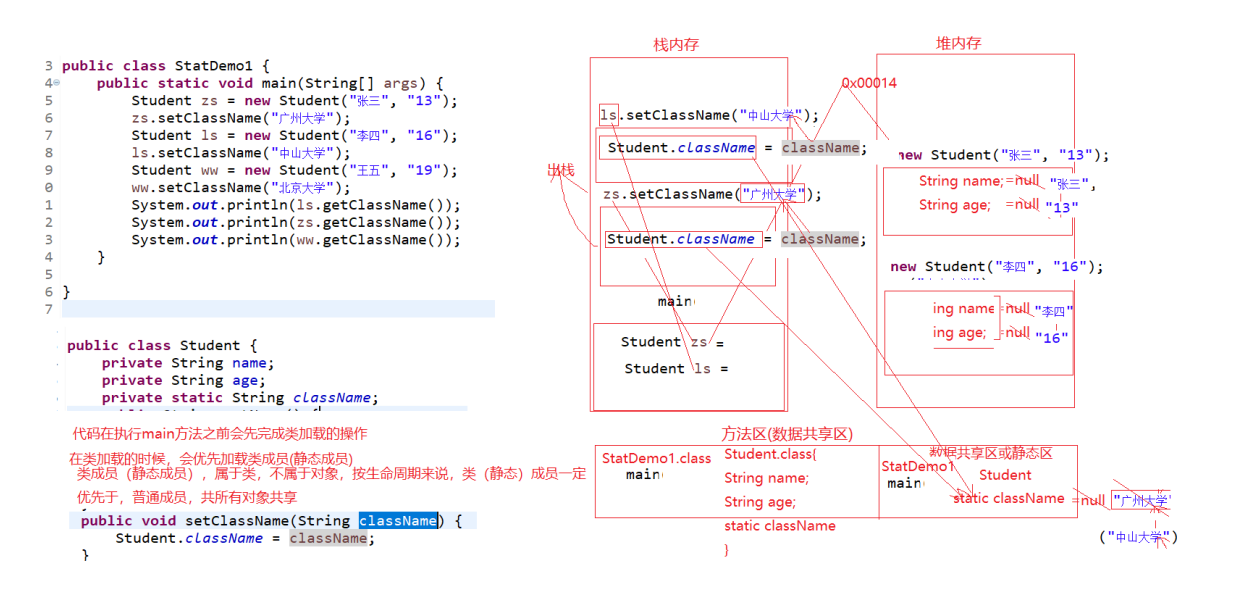Click the blue "13" value in heap

pyautogui.click(x=1062, y=207)
